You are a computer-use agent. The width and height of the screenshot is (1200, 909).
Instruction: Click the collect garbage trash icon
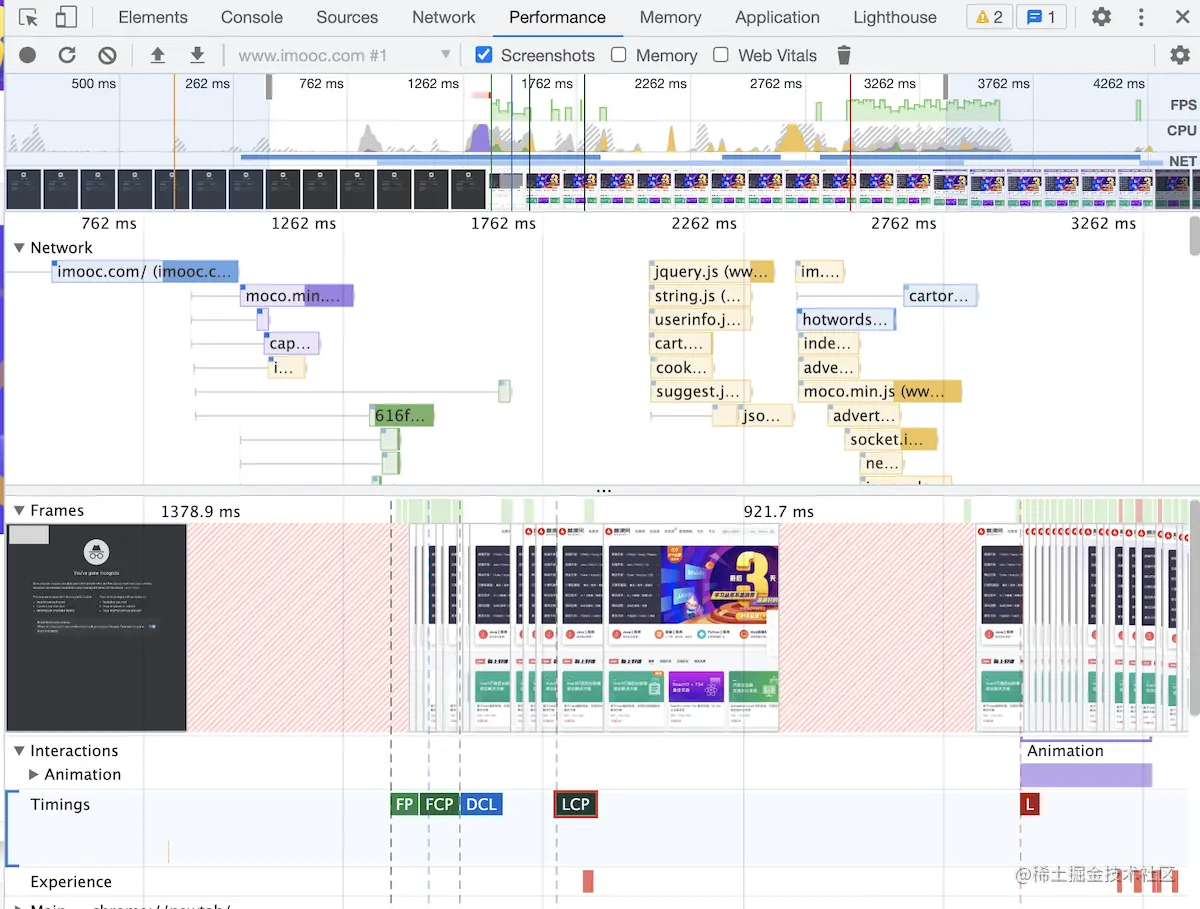click(x=844, y=55)
